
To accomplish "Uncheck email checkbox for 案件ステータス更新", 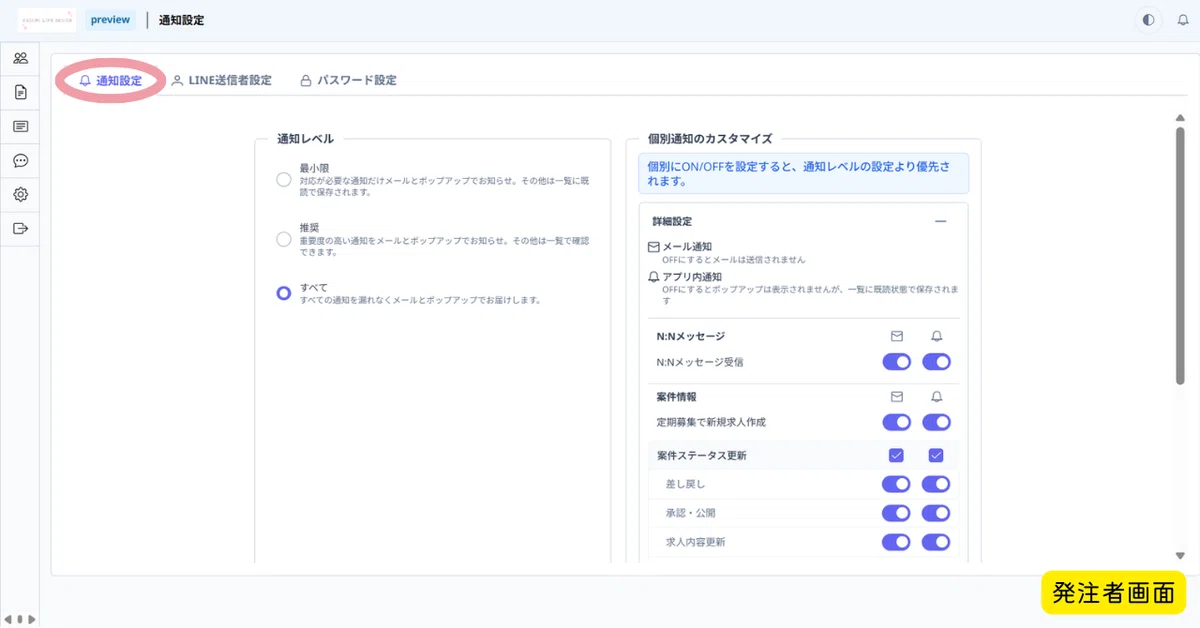I will click(896, 455).
